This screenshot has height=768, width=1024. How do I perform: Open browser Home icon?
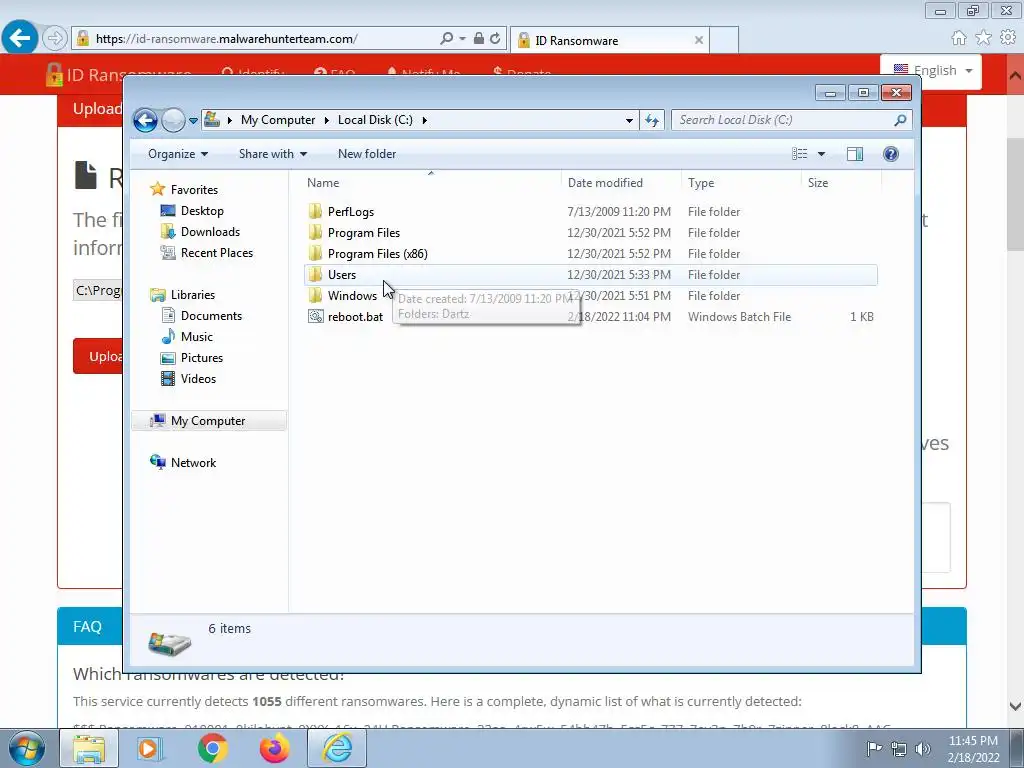(959, 37)
